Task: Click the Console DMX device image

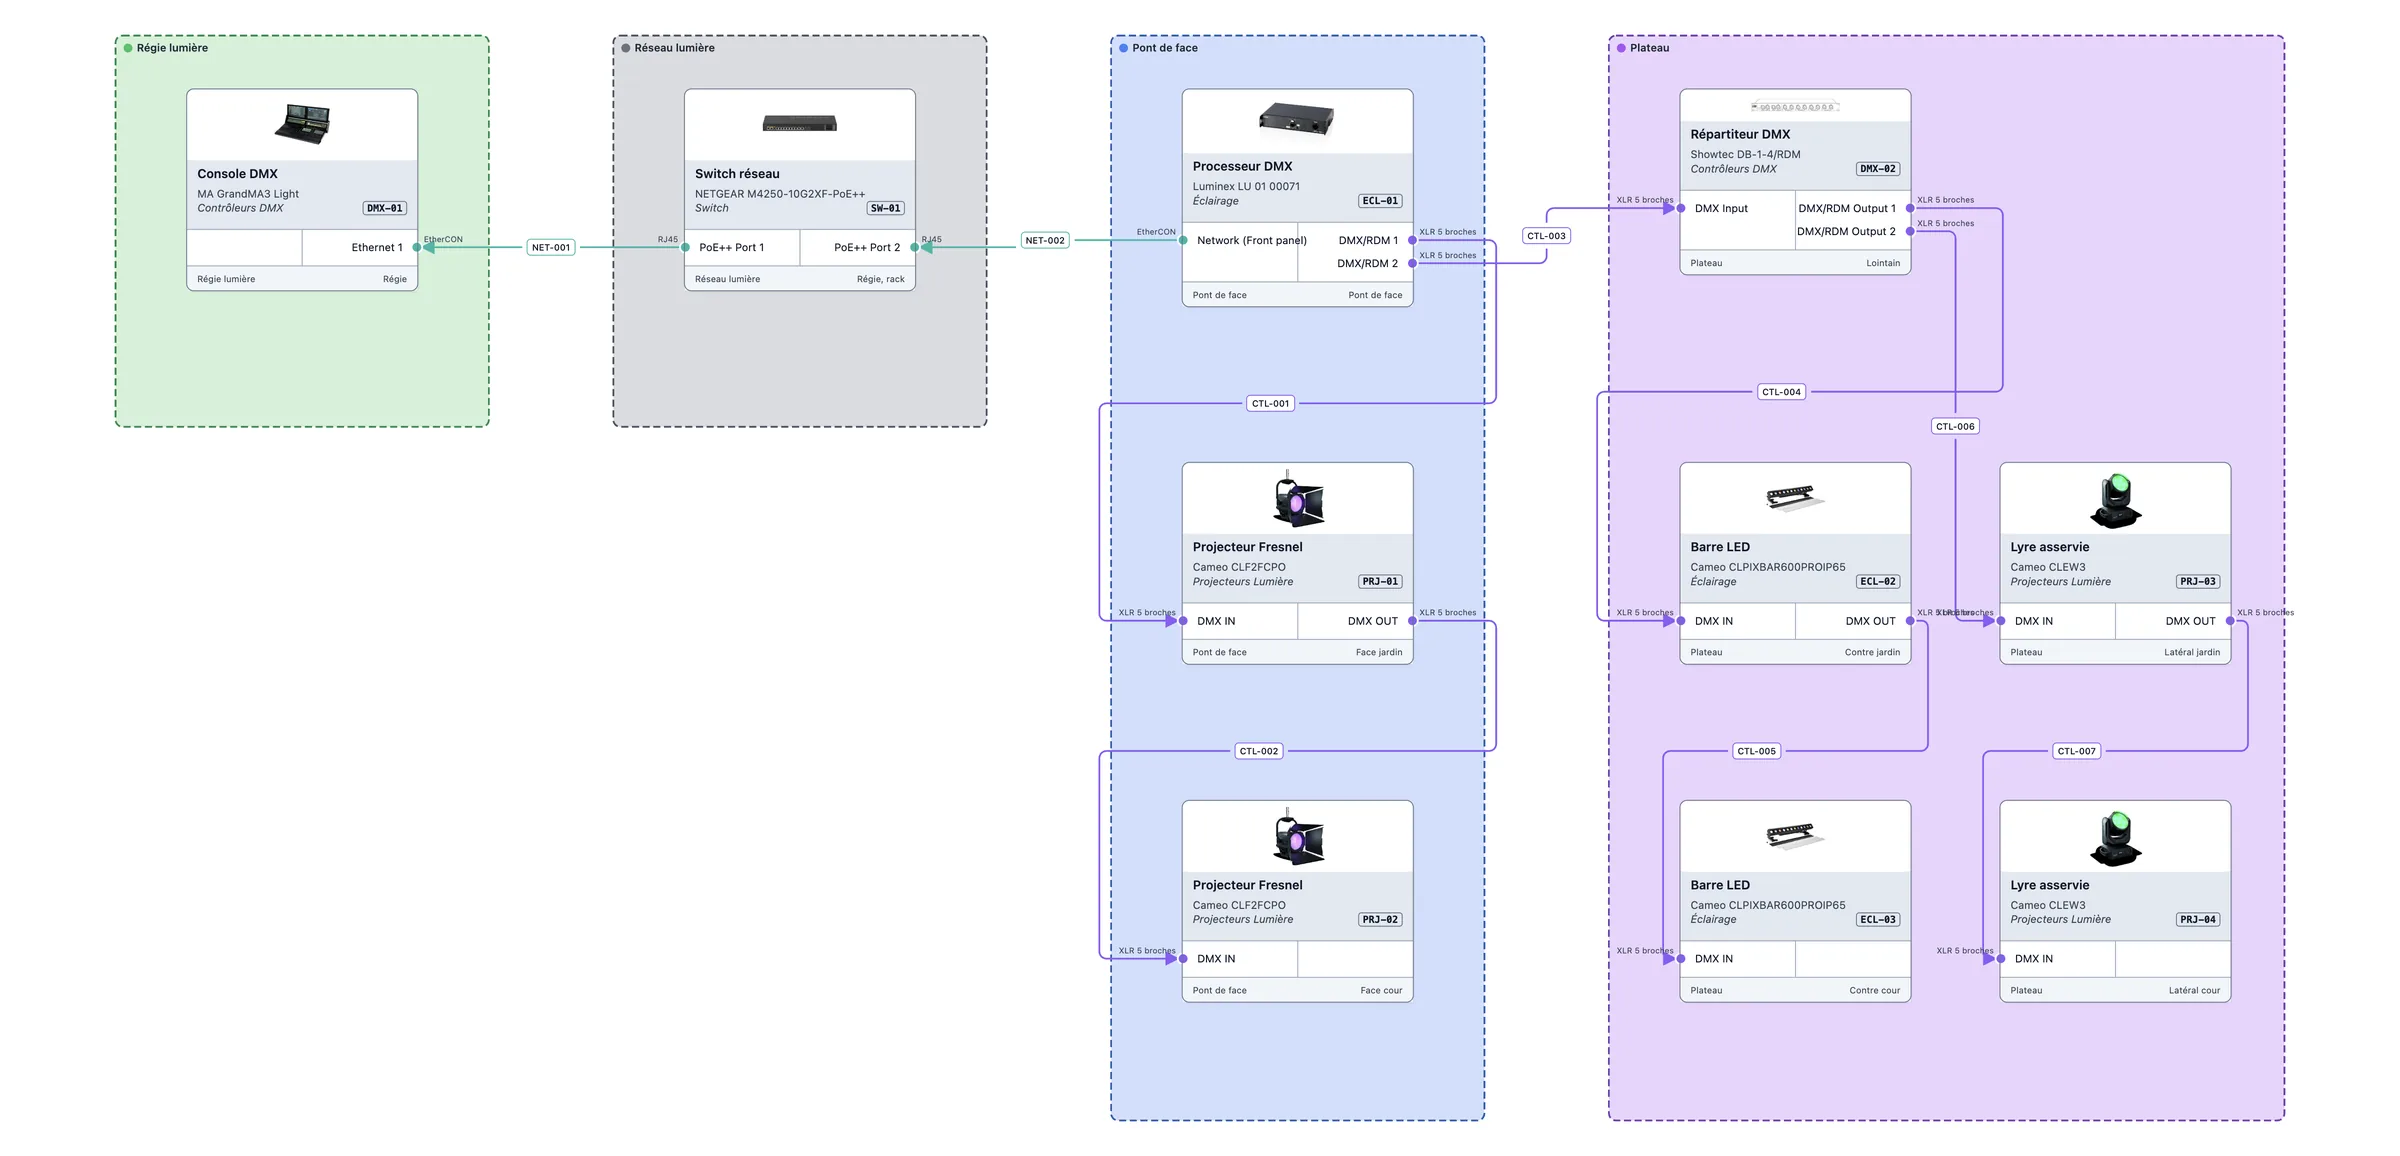Action: click(302, 124)
